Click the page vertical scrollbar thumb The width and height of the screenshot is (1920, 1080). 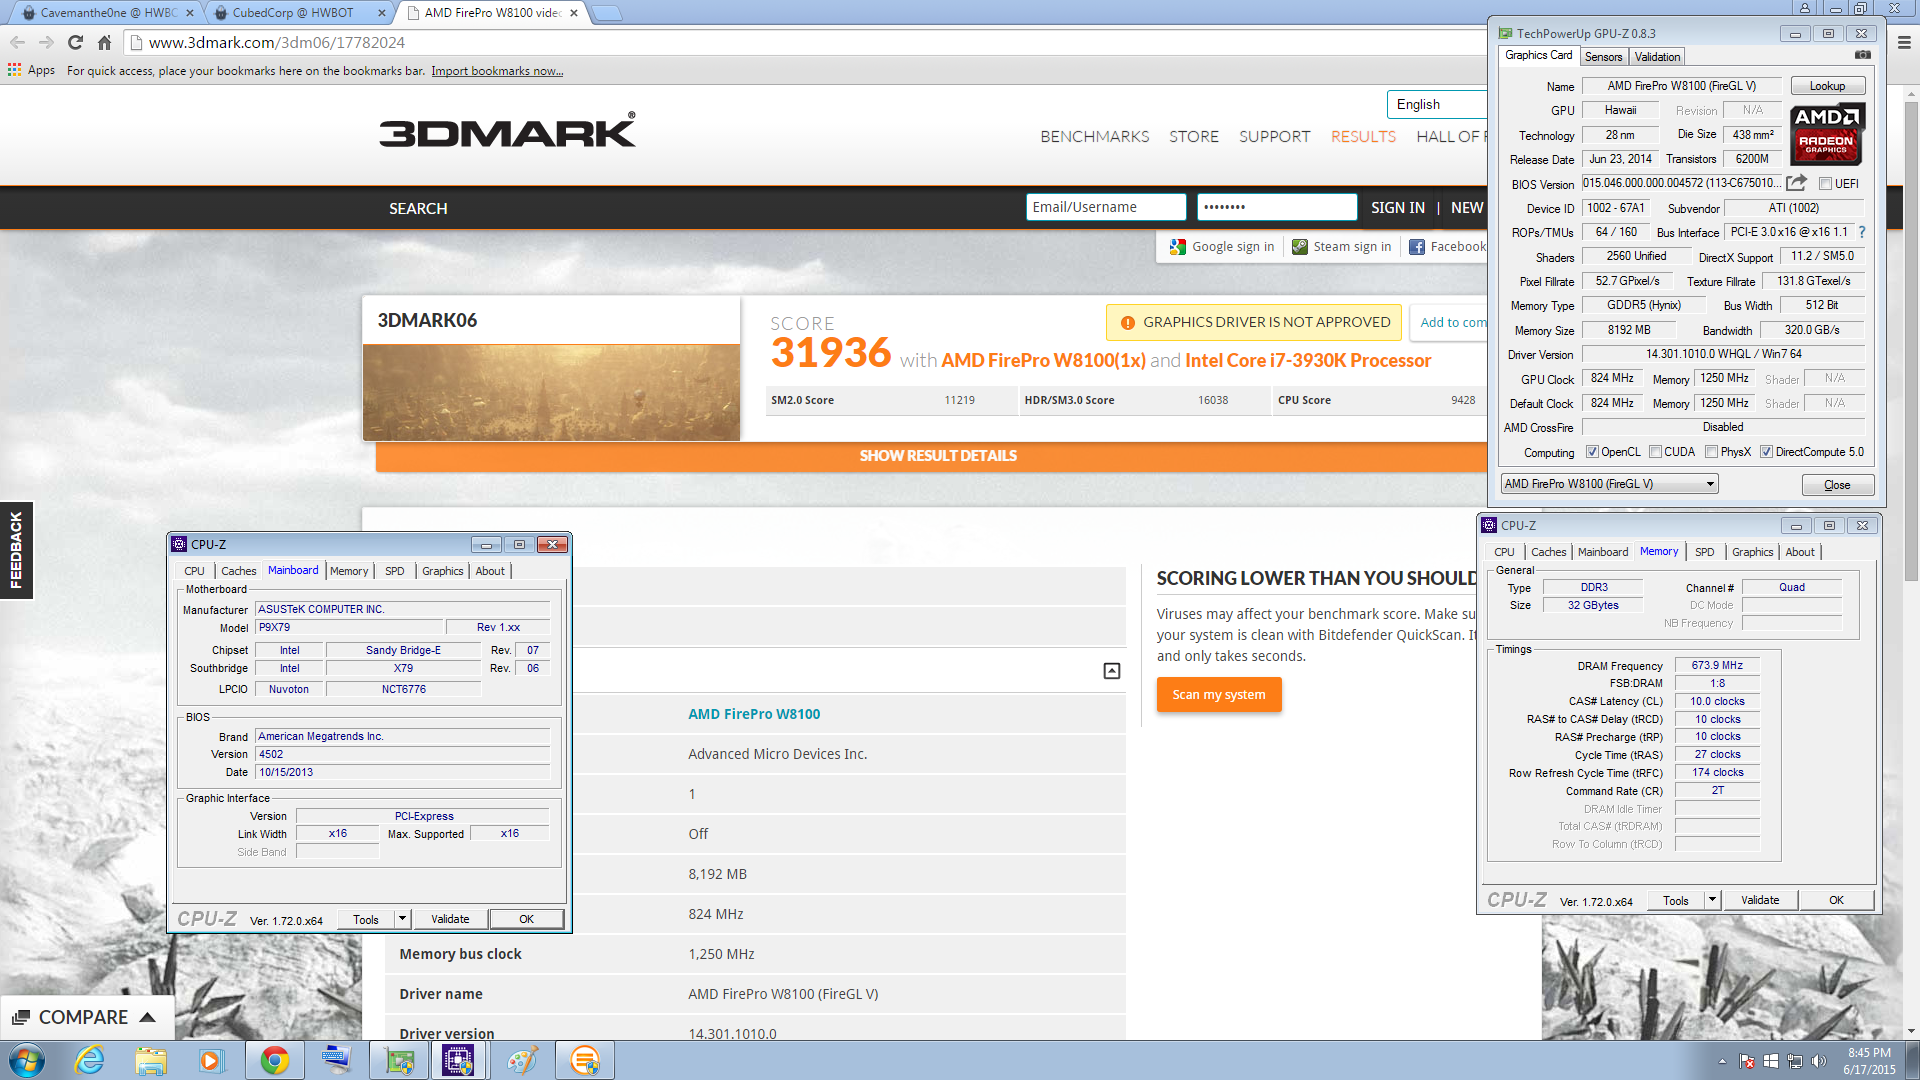coord(1911,340)
